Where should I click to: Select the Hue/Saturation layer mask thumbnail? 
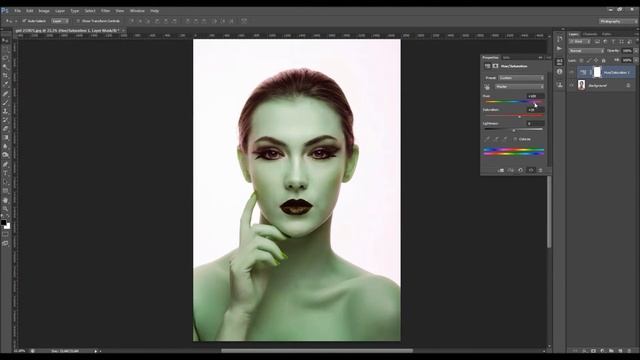tap(597, 72)
